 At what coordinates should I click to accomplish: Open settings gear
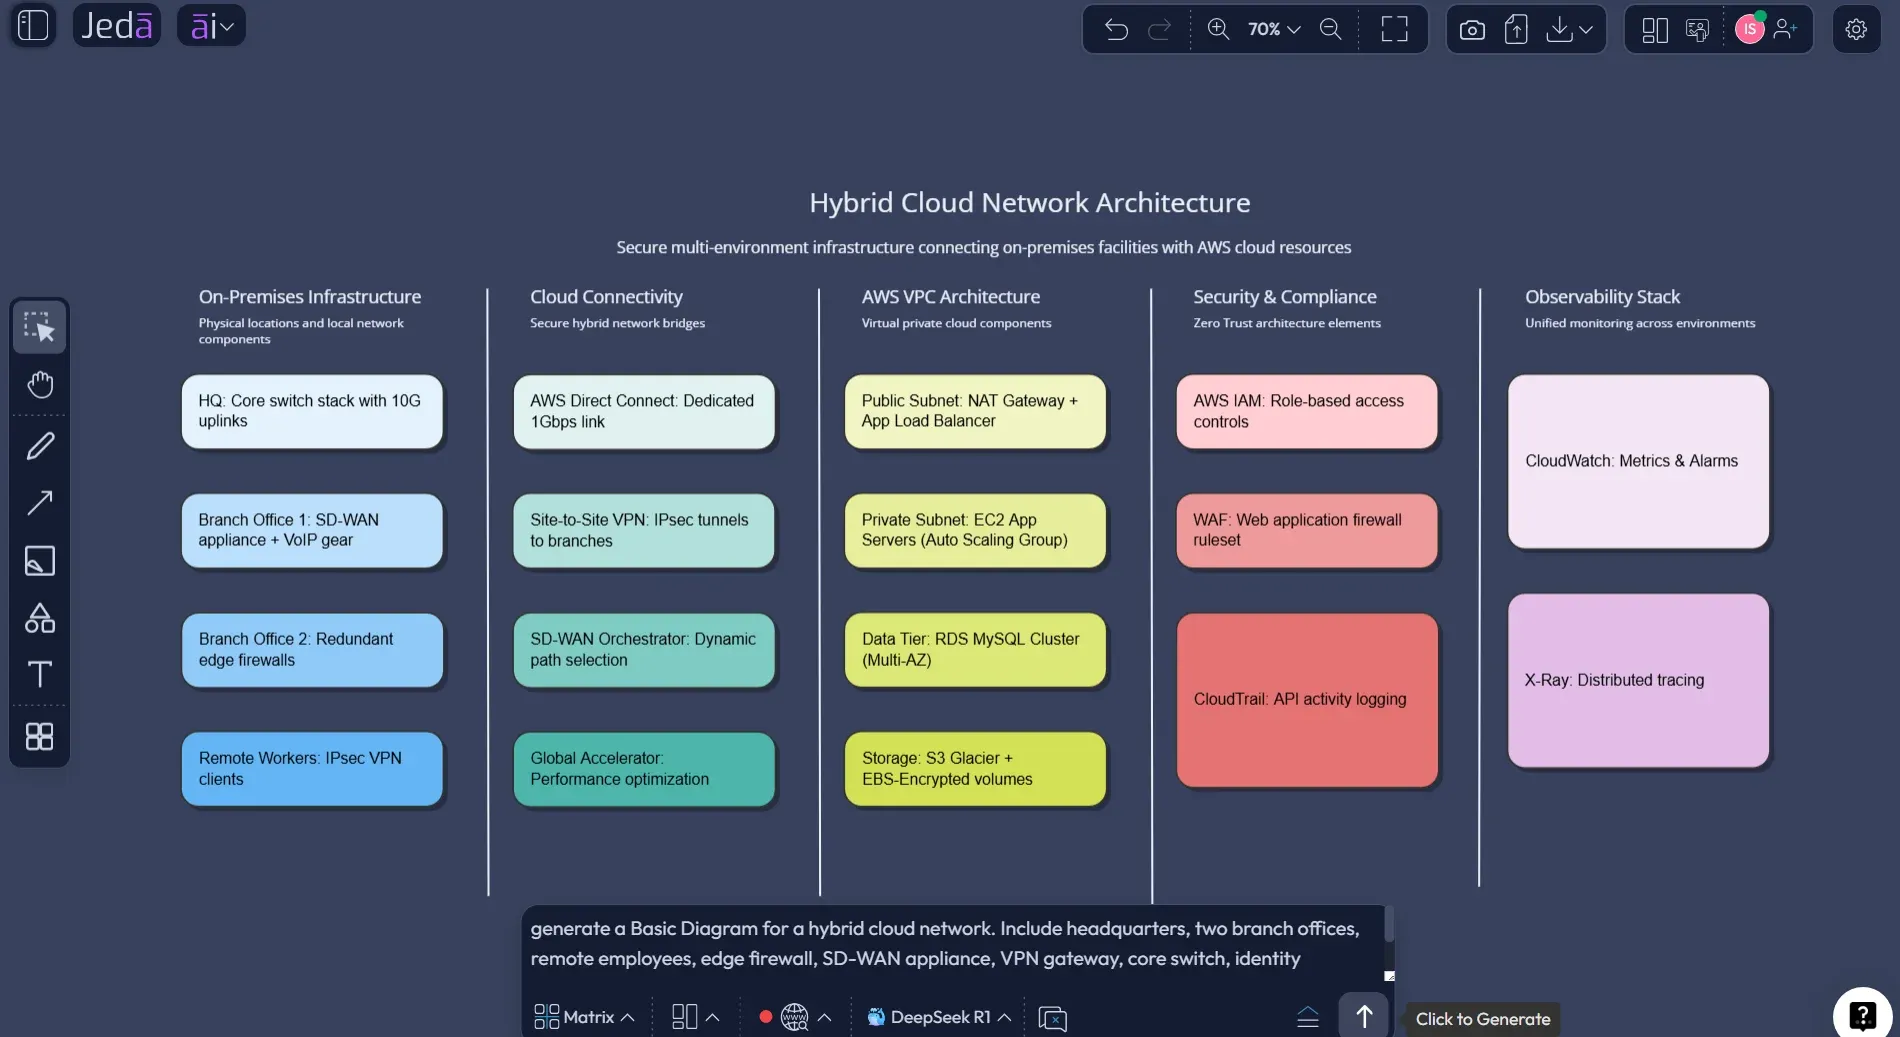click(1856, 29)
